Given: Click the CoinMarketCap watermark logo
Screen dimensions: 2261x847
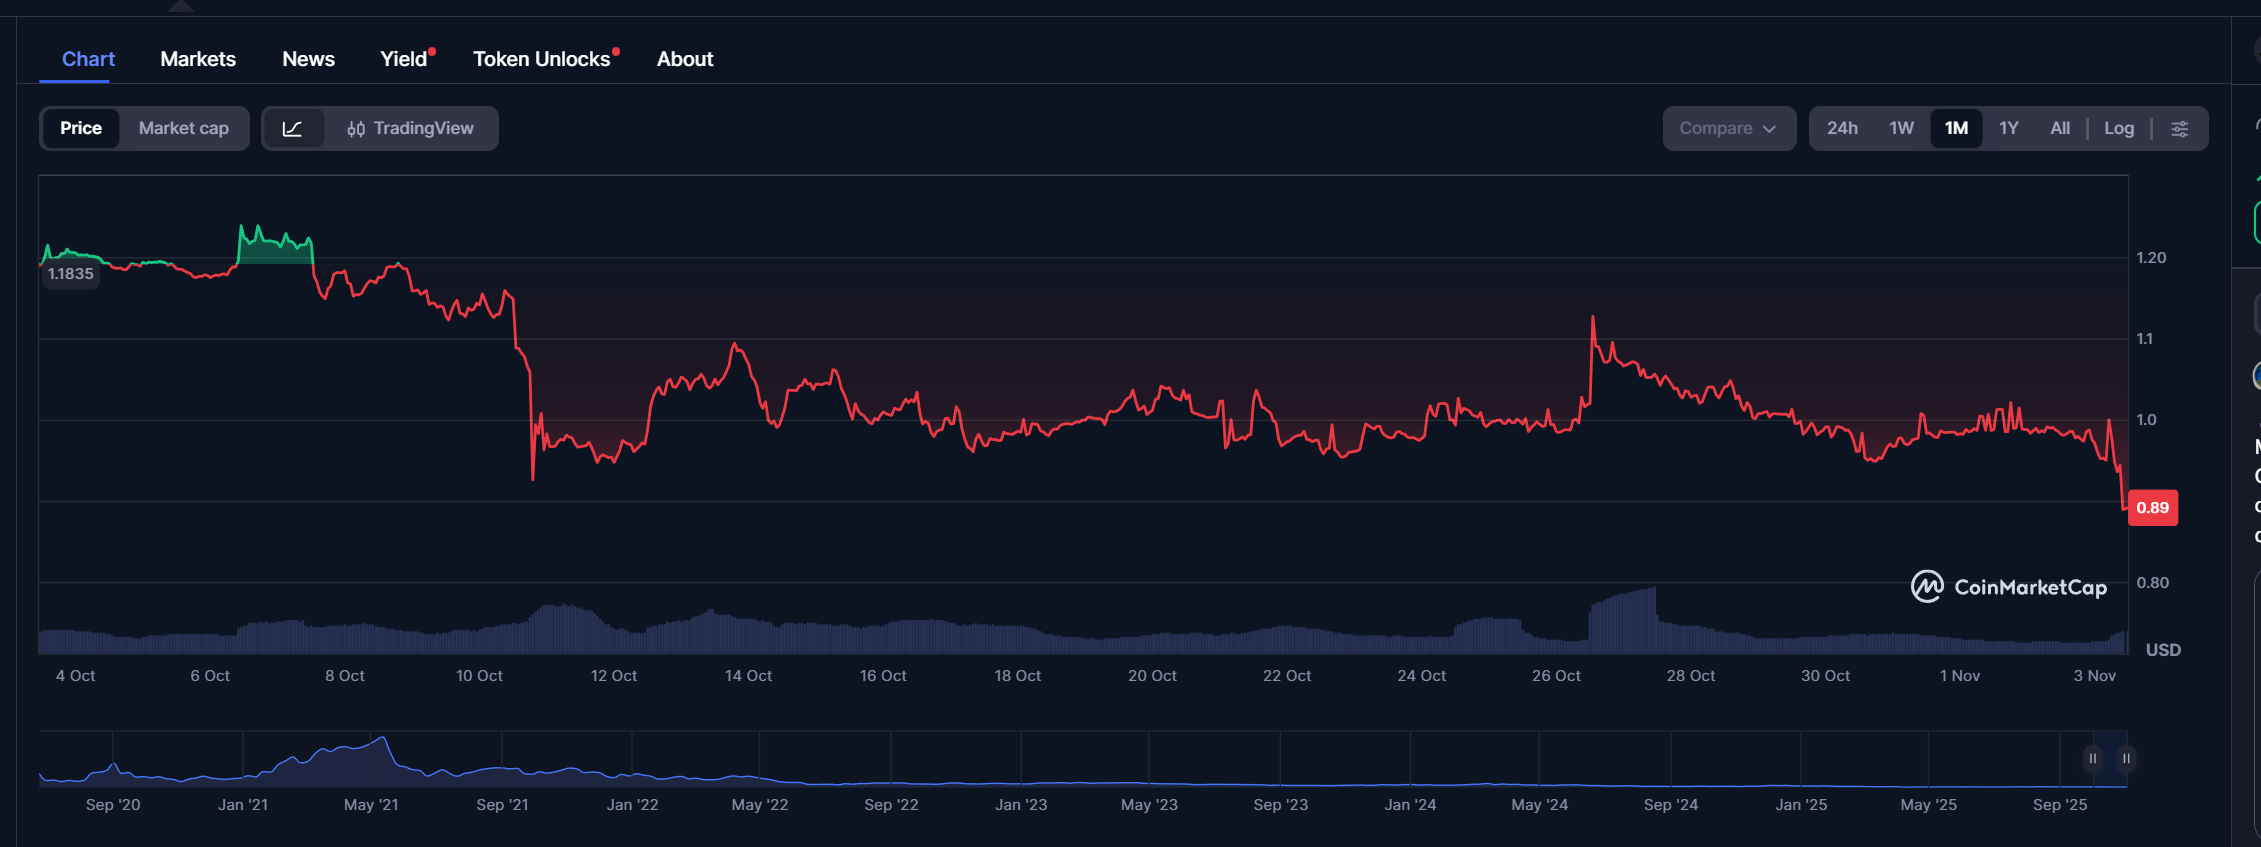Looking at the screenshot, I should point(2008,587).
